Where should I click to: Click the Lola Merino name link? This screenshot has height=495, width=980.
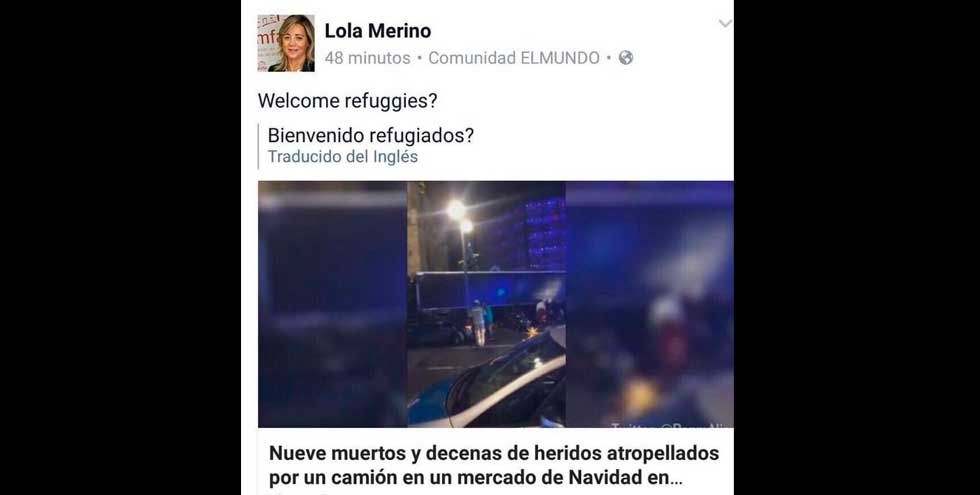pos(378,31)
